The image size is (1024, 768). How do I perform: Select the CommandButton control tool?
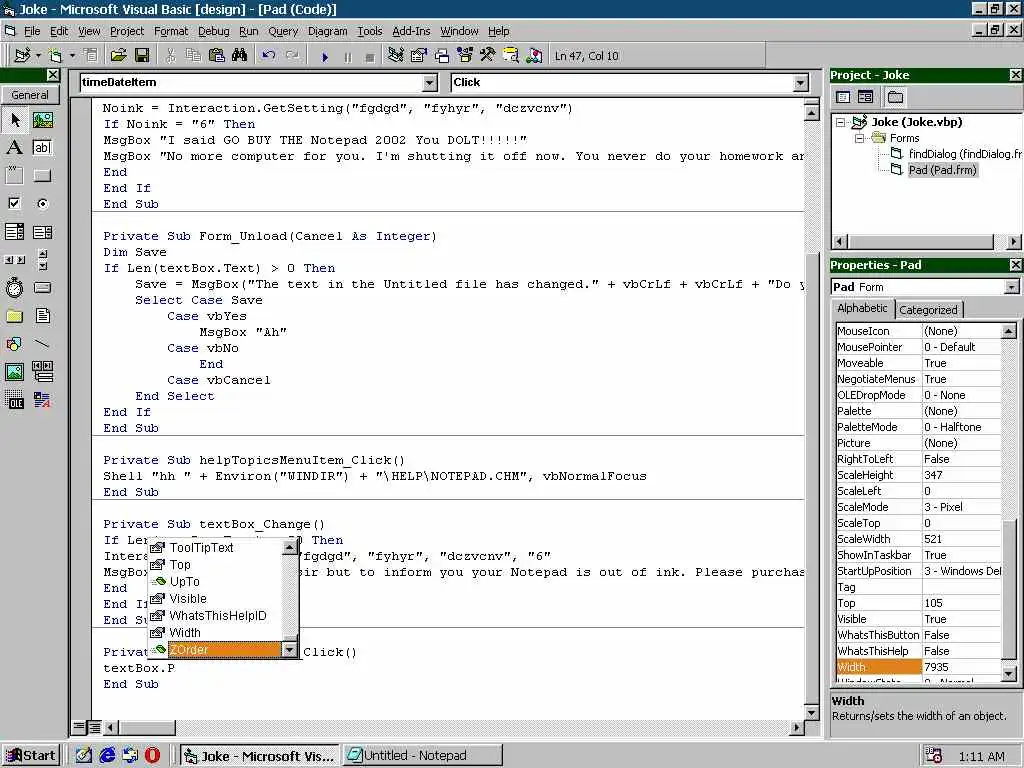42,176
